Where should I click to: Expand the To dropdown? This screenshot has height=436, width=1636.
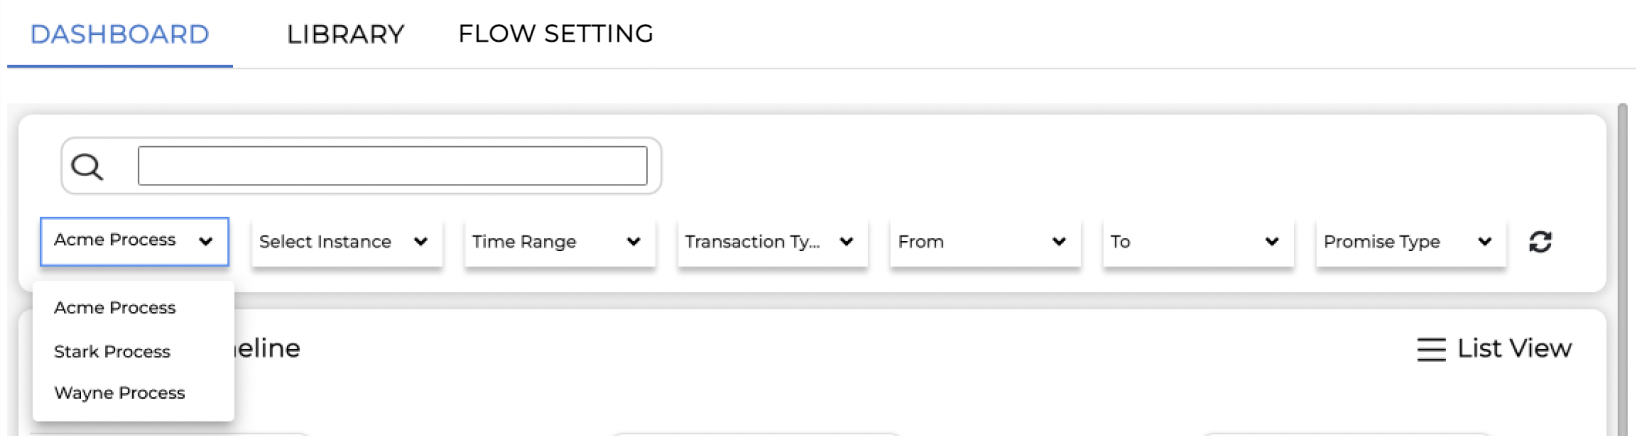1198,242
